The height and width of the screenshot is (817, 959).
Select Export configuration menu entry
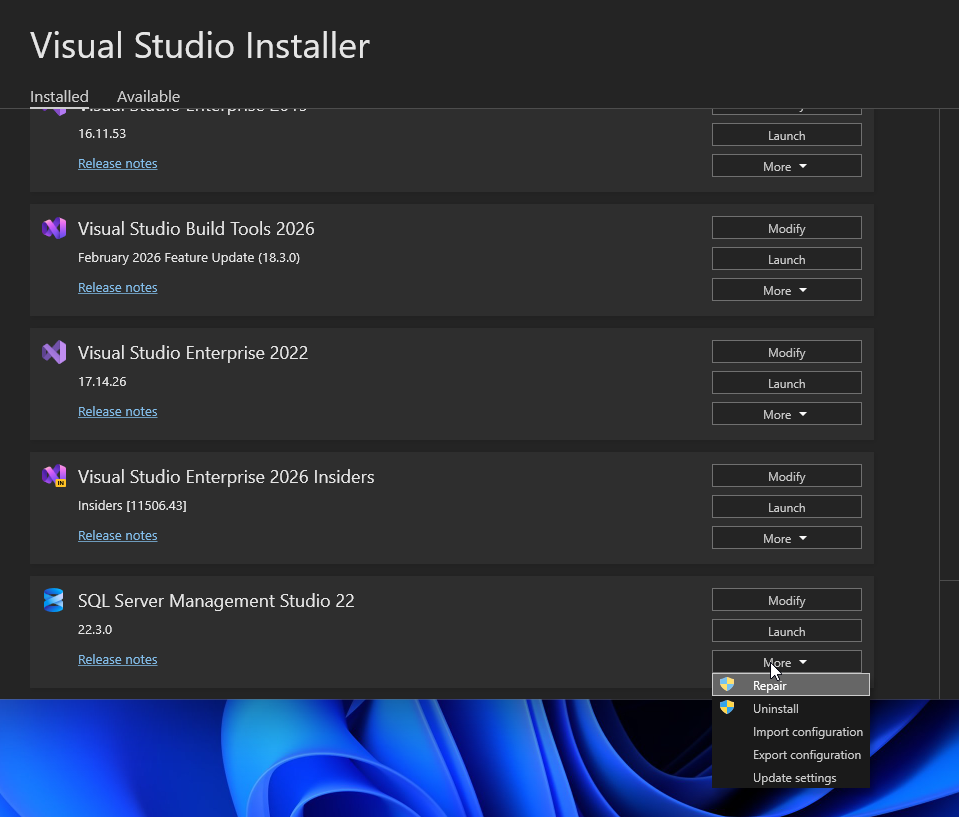[x=791, y=755]
